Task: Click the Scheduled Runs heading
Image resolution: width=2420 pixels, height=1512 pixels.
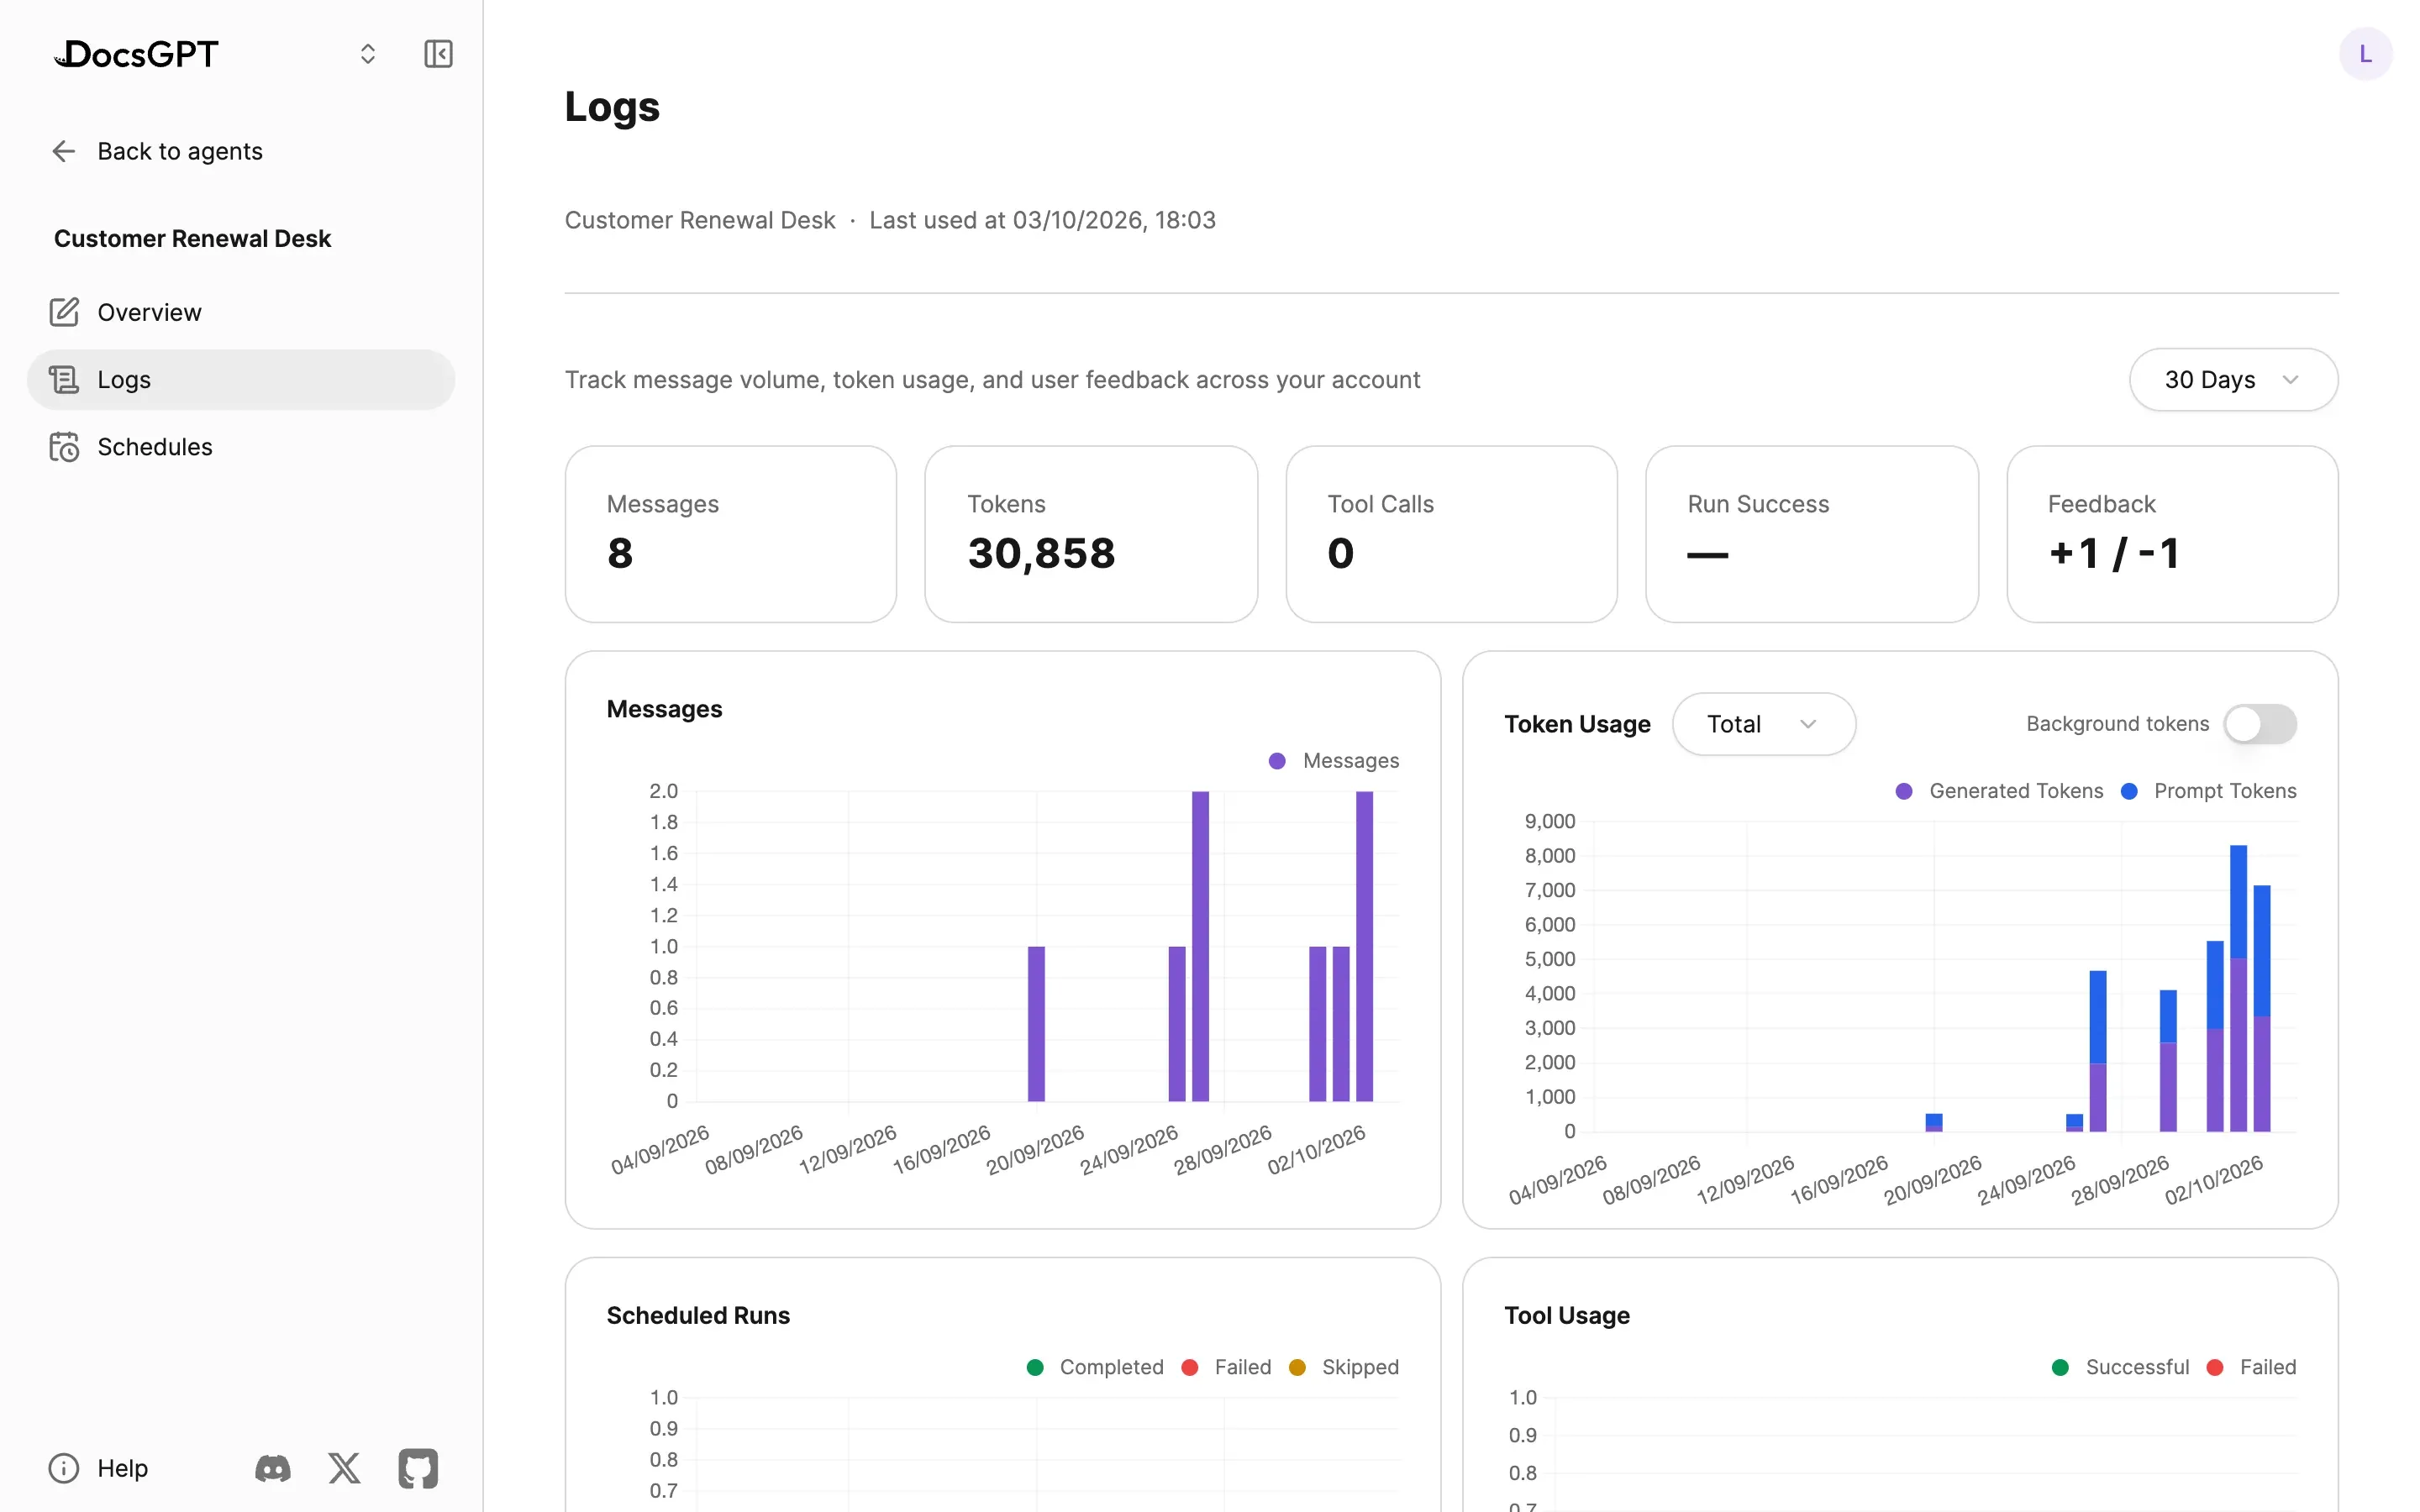Action: coord(698,1315)
